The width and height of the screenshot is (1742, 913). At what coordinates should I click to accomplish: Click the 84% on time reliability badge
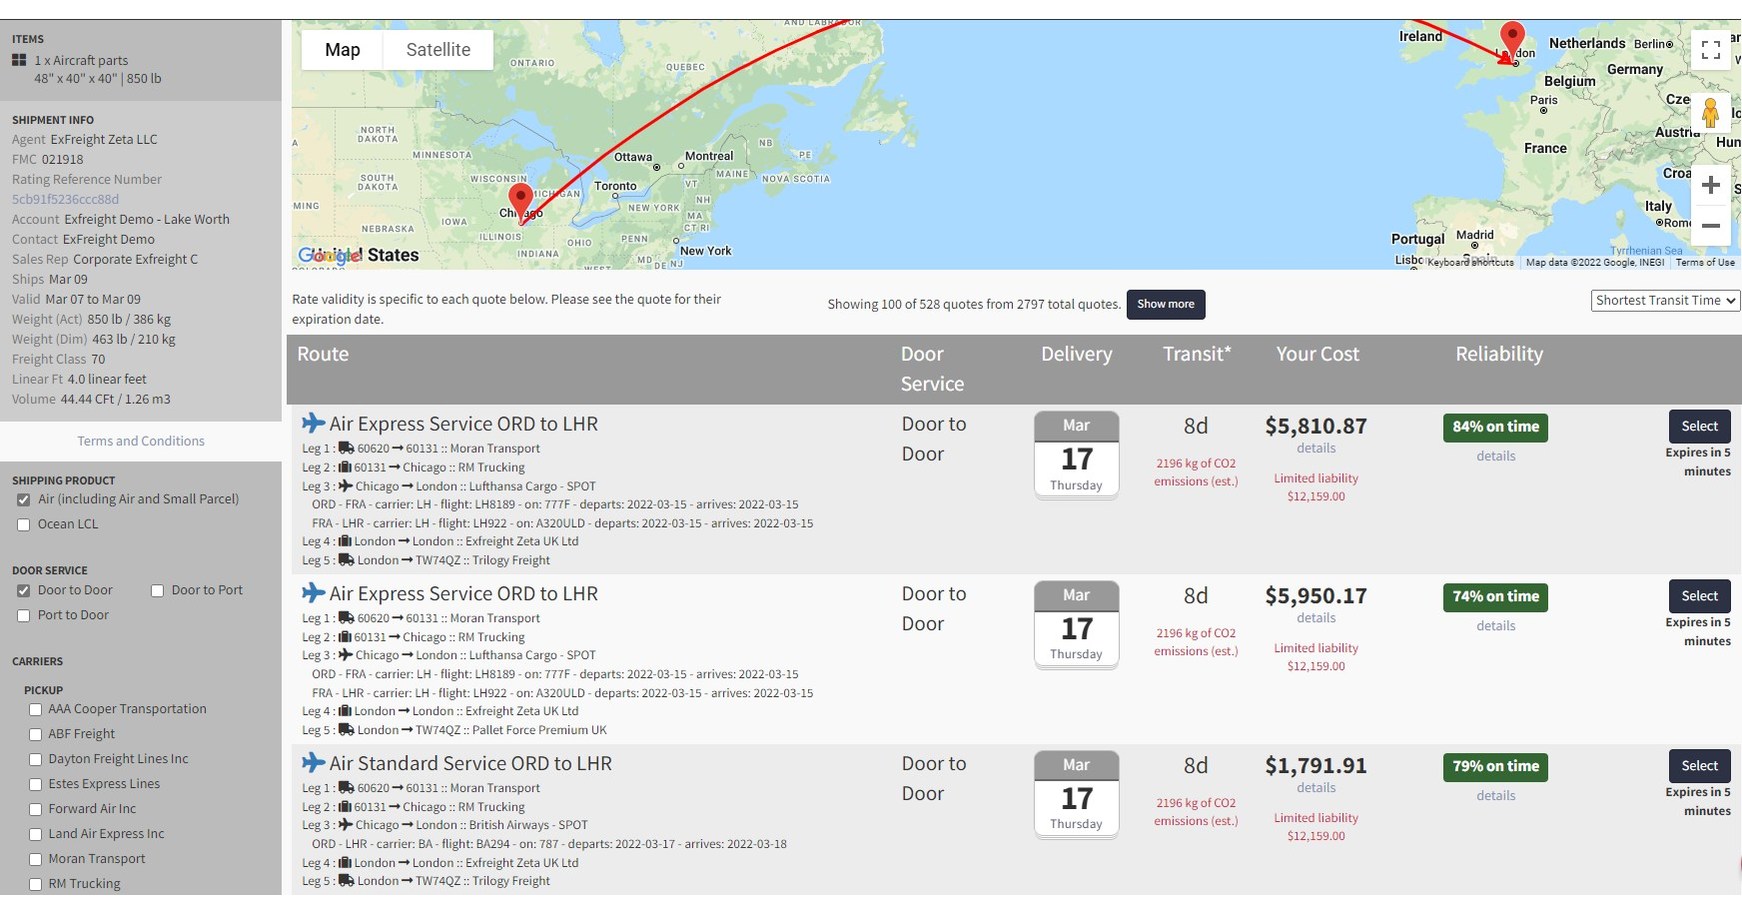tap(1495, 427)
